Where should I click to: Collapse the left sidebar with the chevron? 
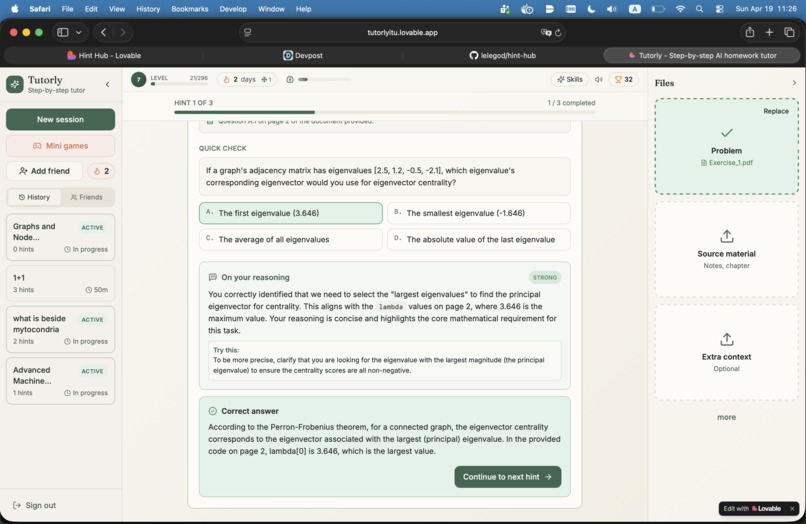[x=107, y=84]
